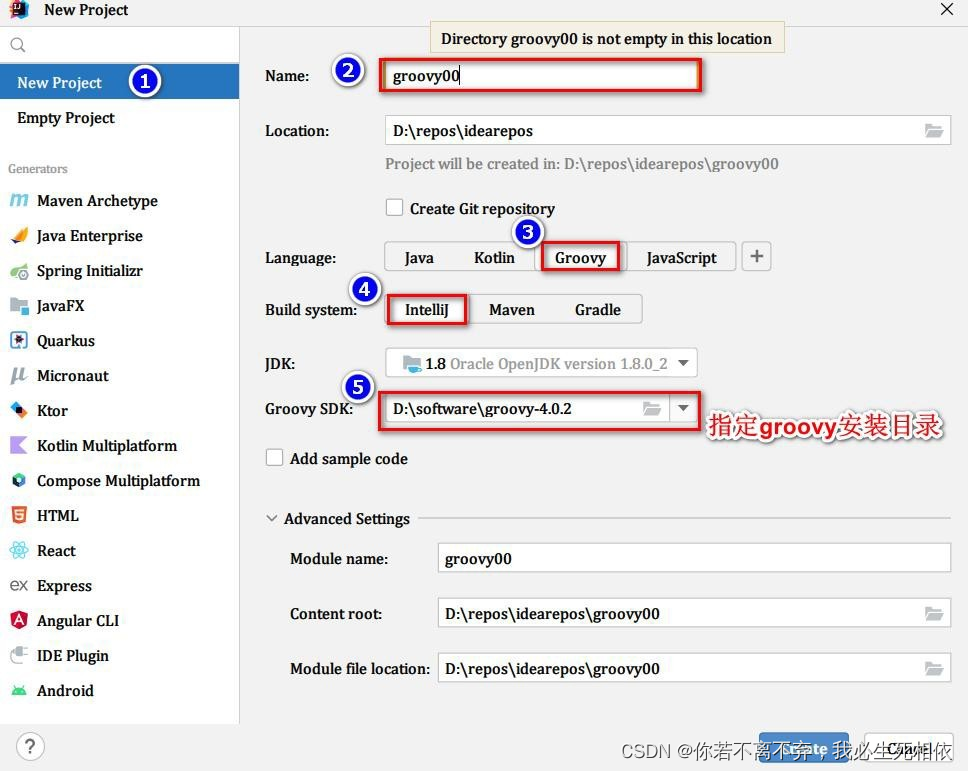This screenshot has width=968, height=771.
Task: Close the New Project dialog
Action: point(946,9)
